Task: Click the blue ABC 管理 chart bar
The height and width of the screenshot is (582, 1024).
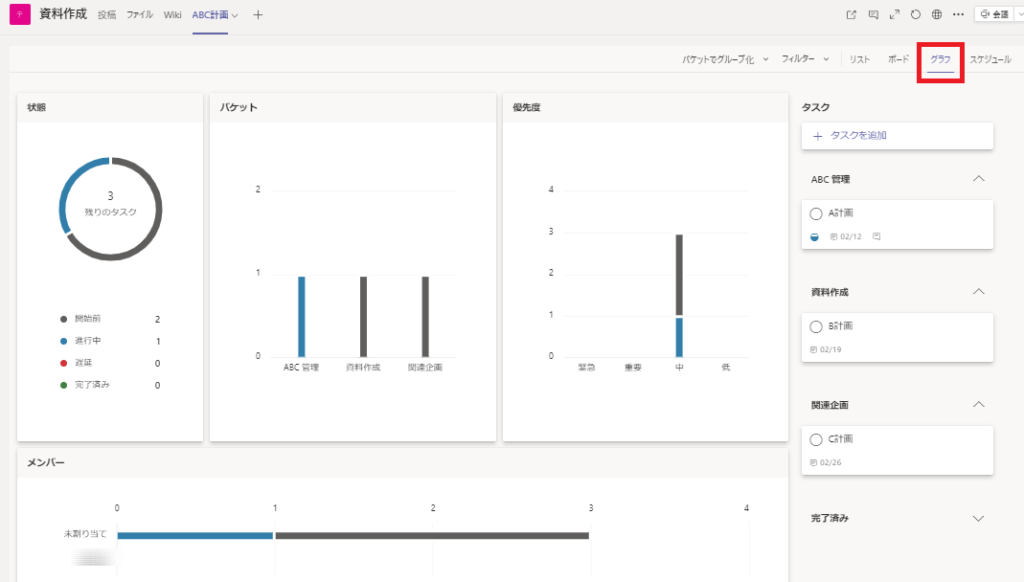Action: click(302, 316)
